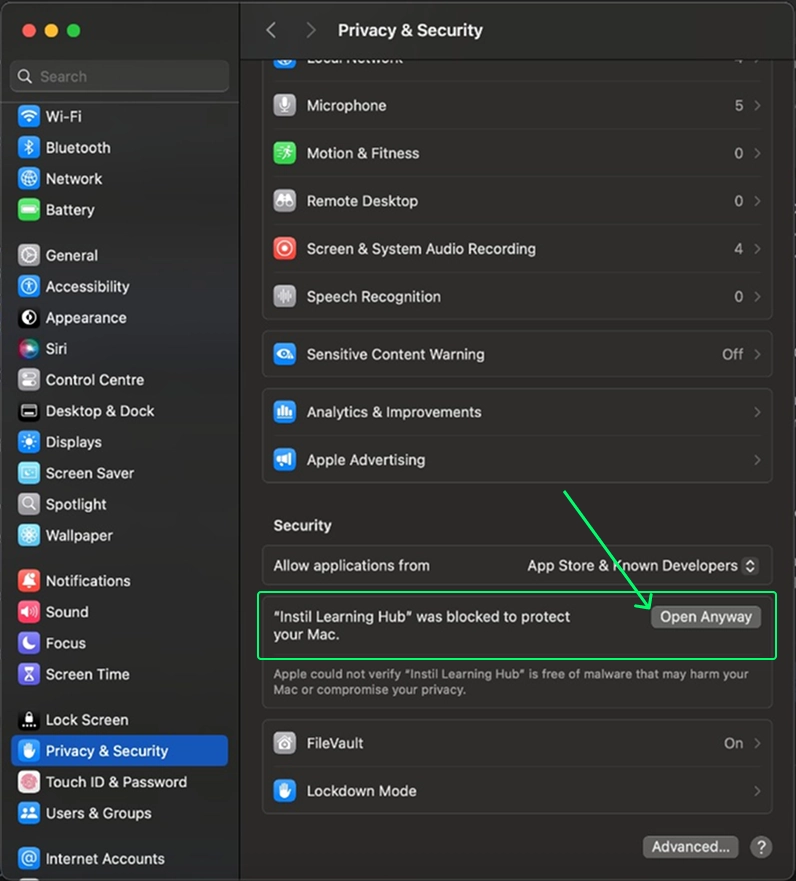
Task: Click the Advanced... button
Action: 690,847
